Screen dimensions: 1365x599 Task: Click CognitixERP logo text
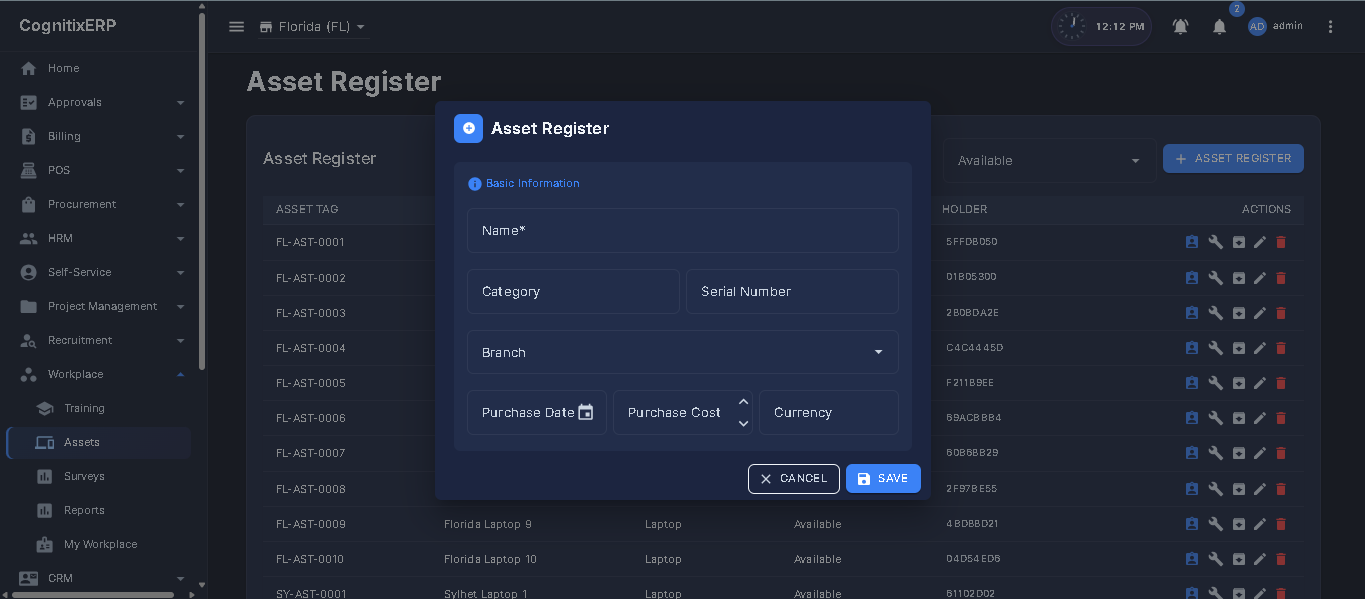pyautogui.click(x=68, y=26)
